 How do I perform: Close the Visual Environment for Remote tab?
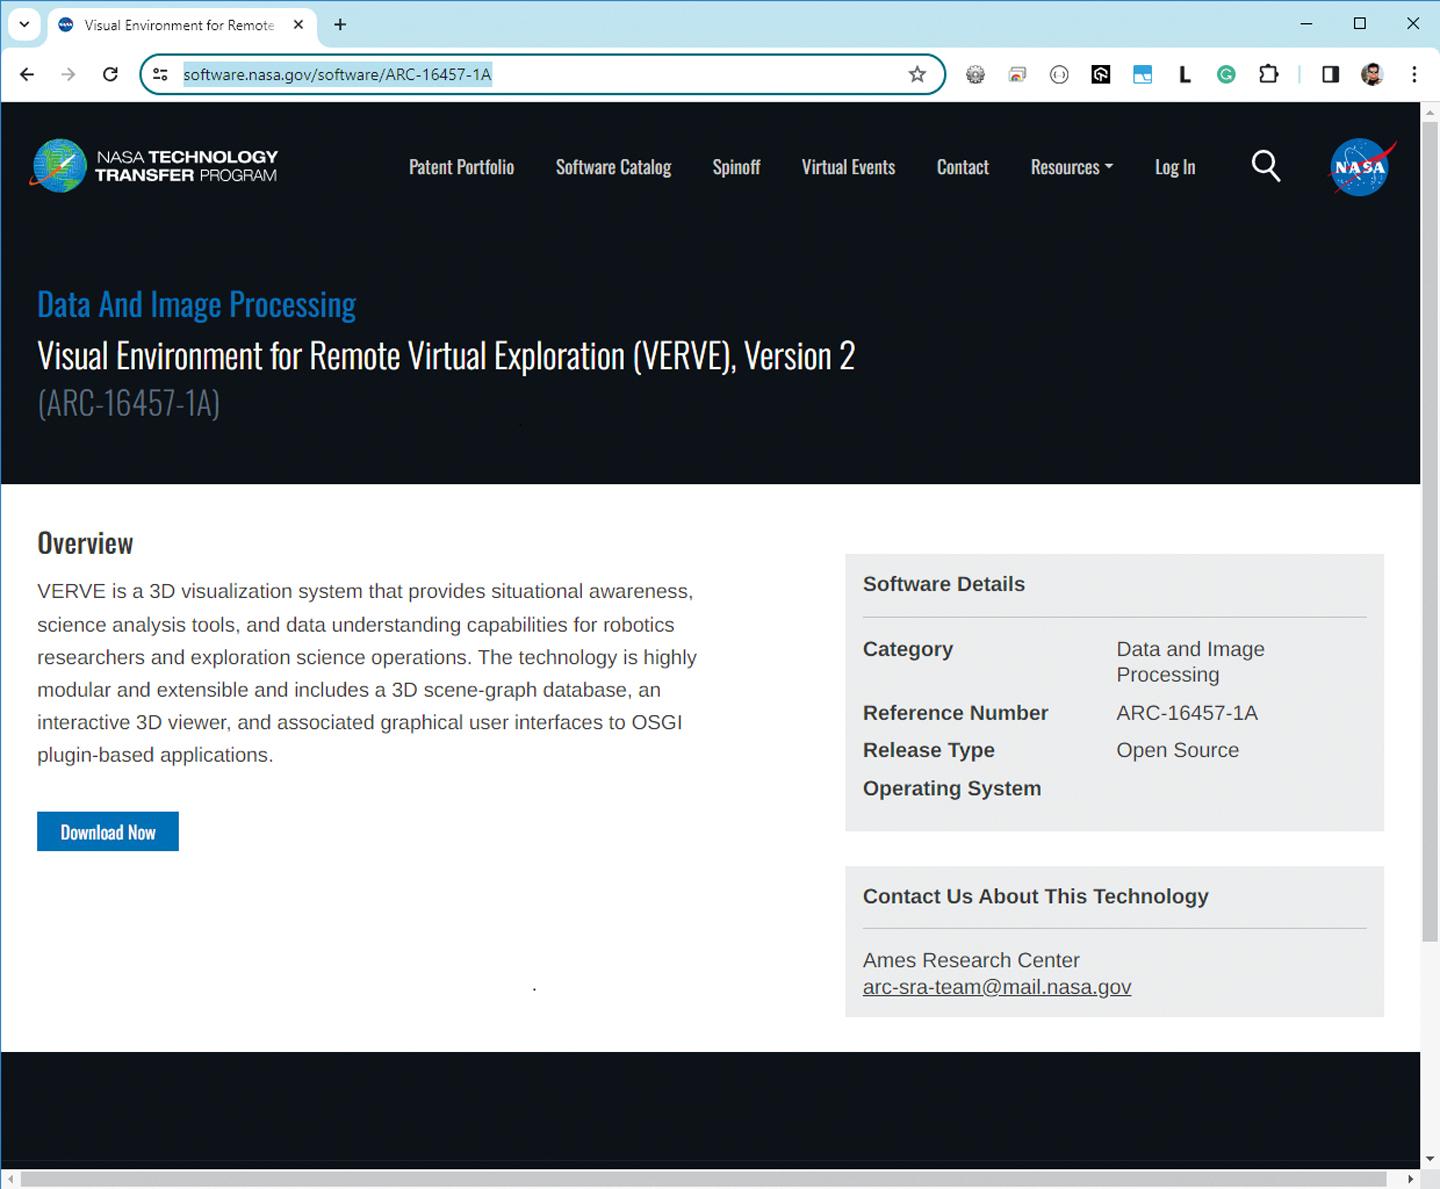point(298,24)
